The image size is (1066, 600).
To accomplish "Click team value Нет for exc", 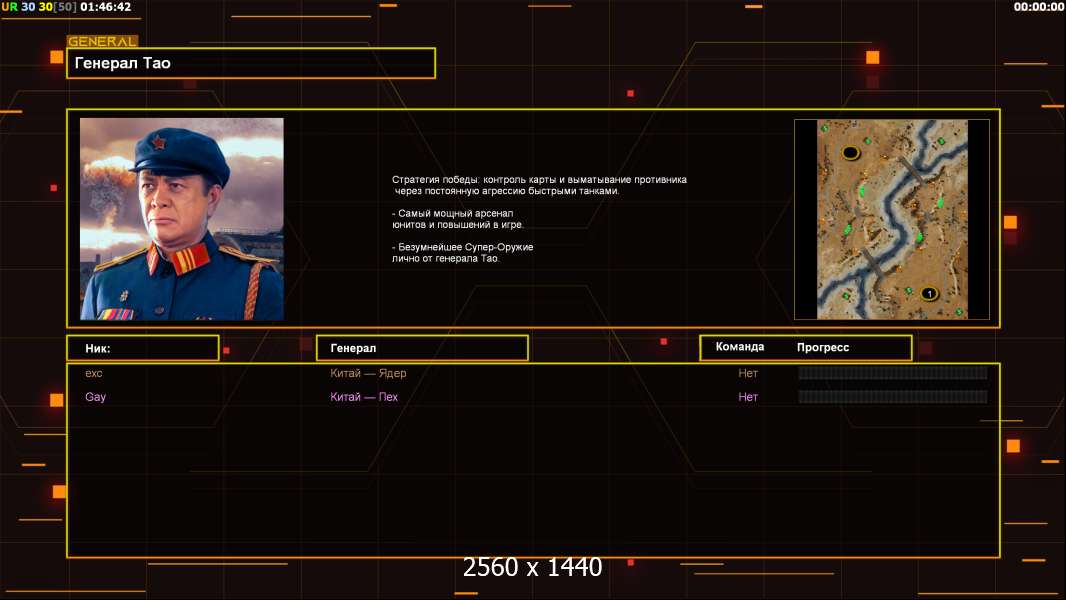I will pos(748,373).
